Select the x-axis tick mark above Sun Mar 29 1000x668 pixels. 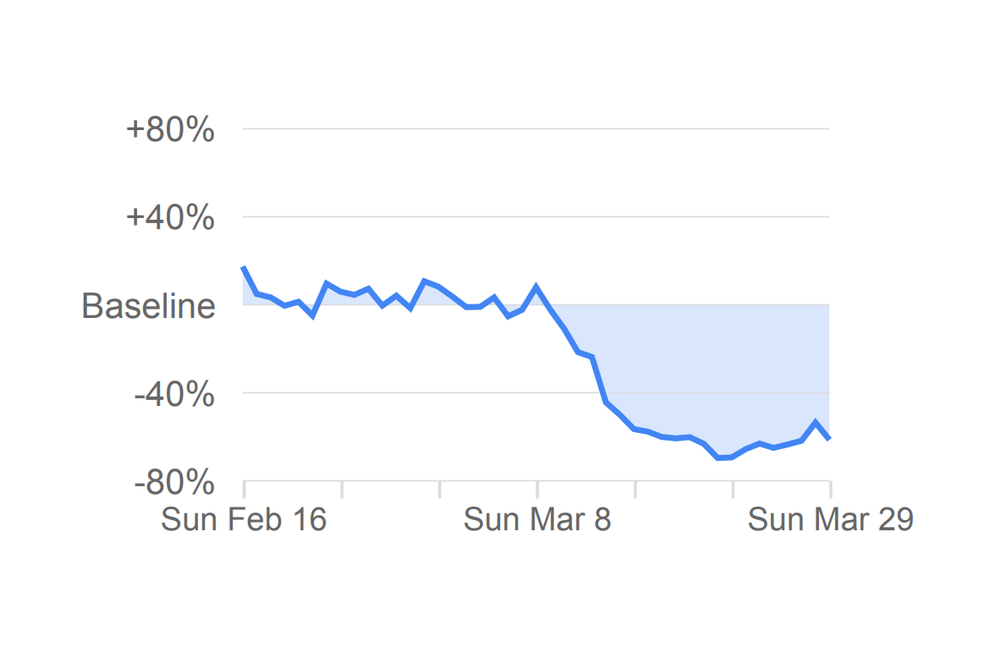pyautogui.click(x=830, y=489)
